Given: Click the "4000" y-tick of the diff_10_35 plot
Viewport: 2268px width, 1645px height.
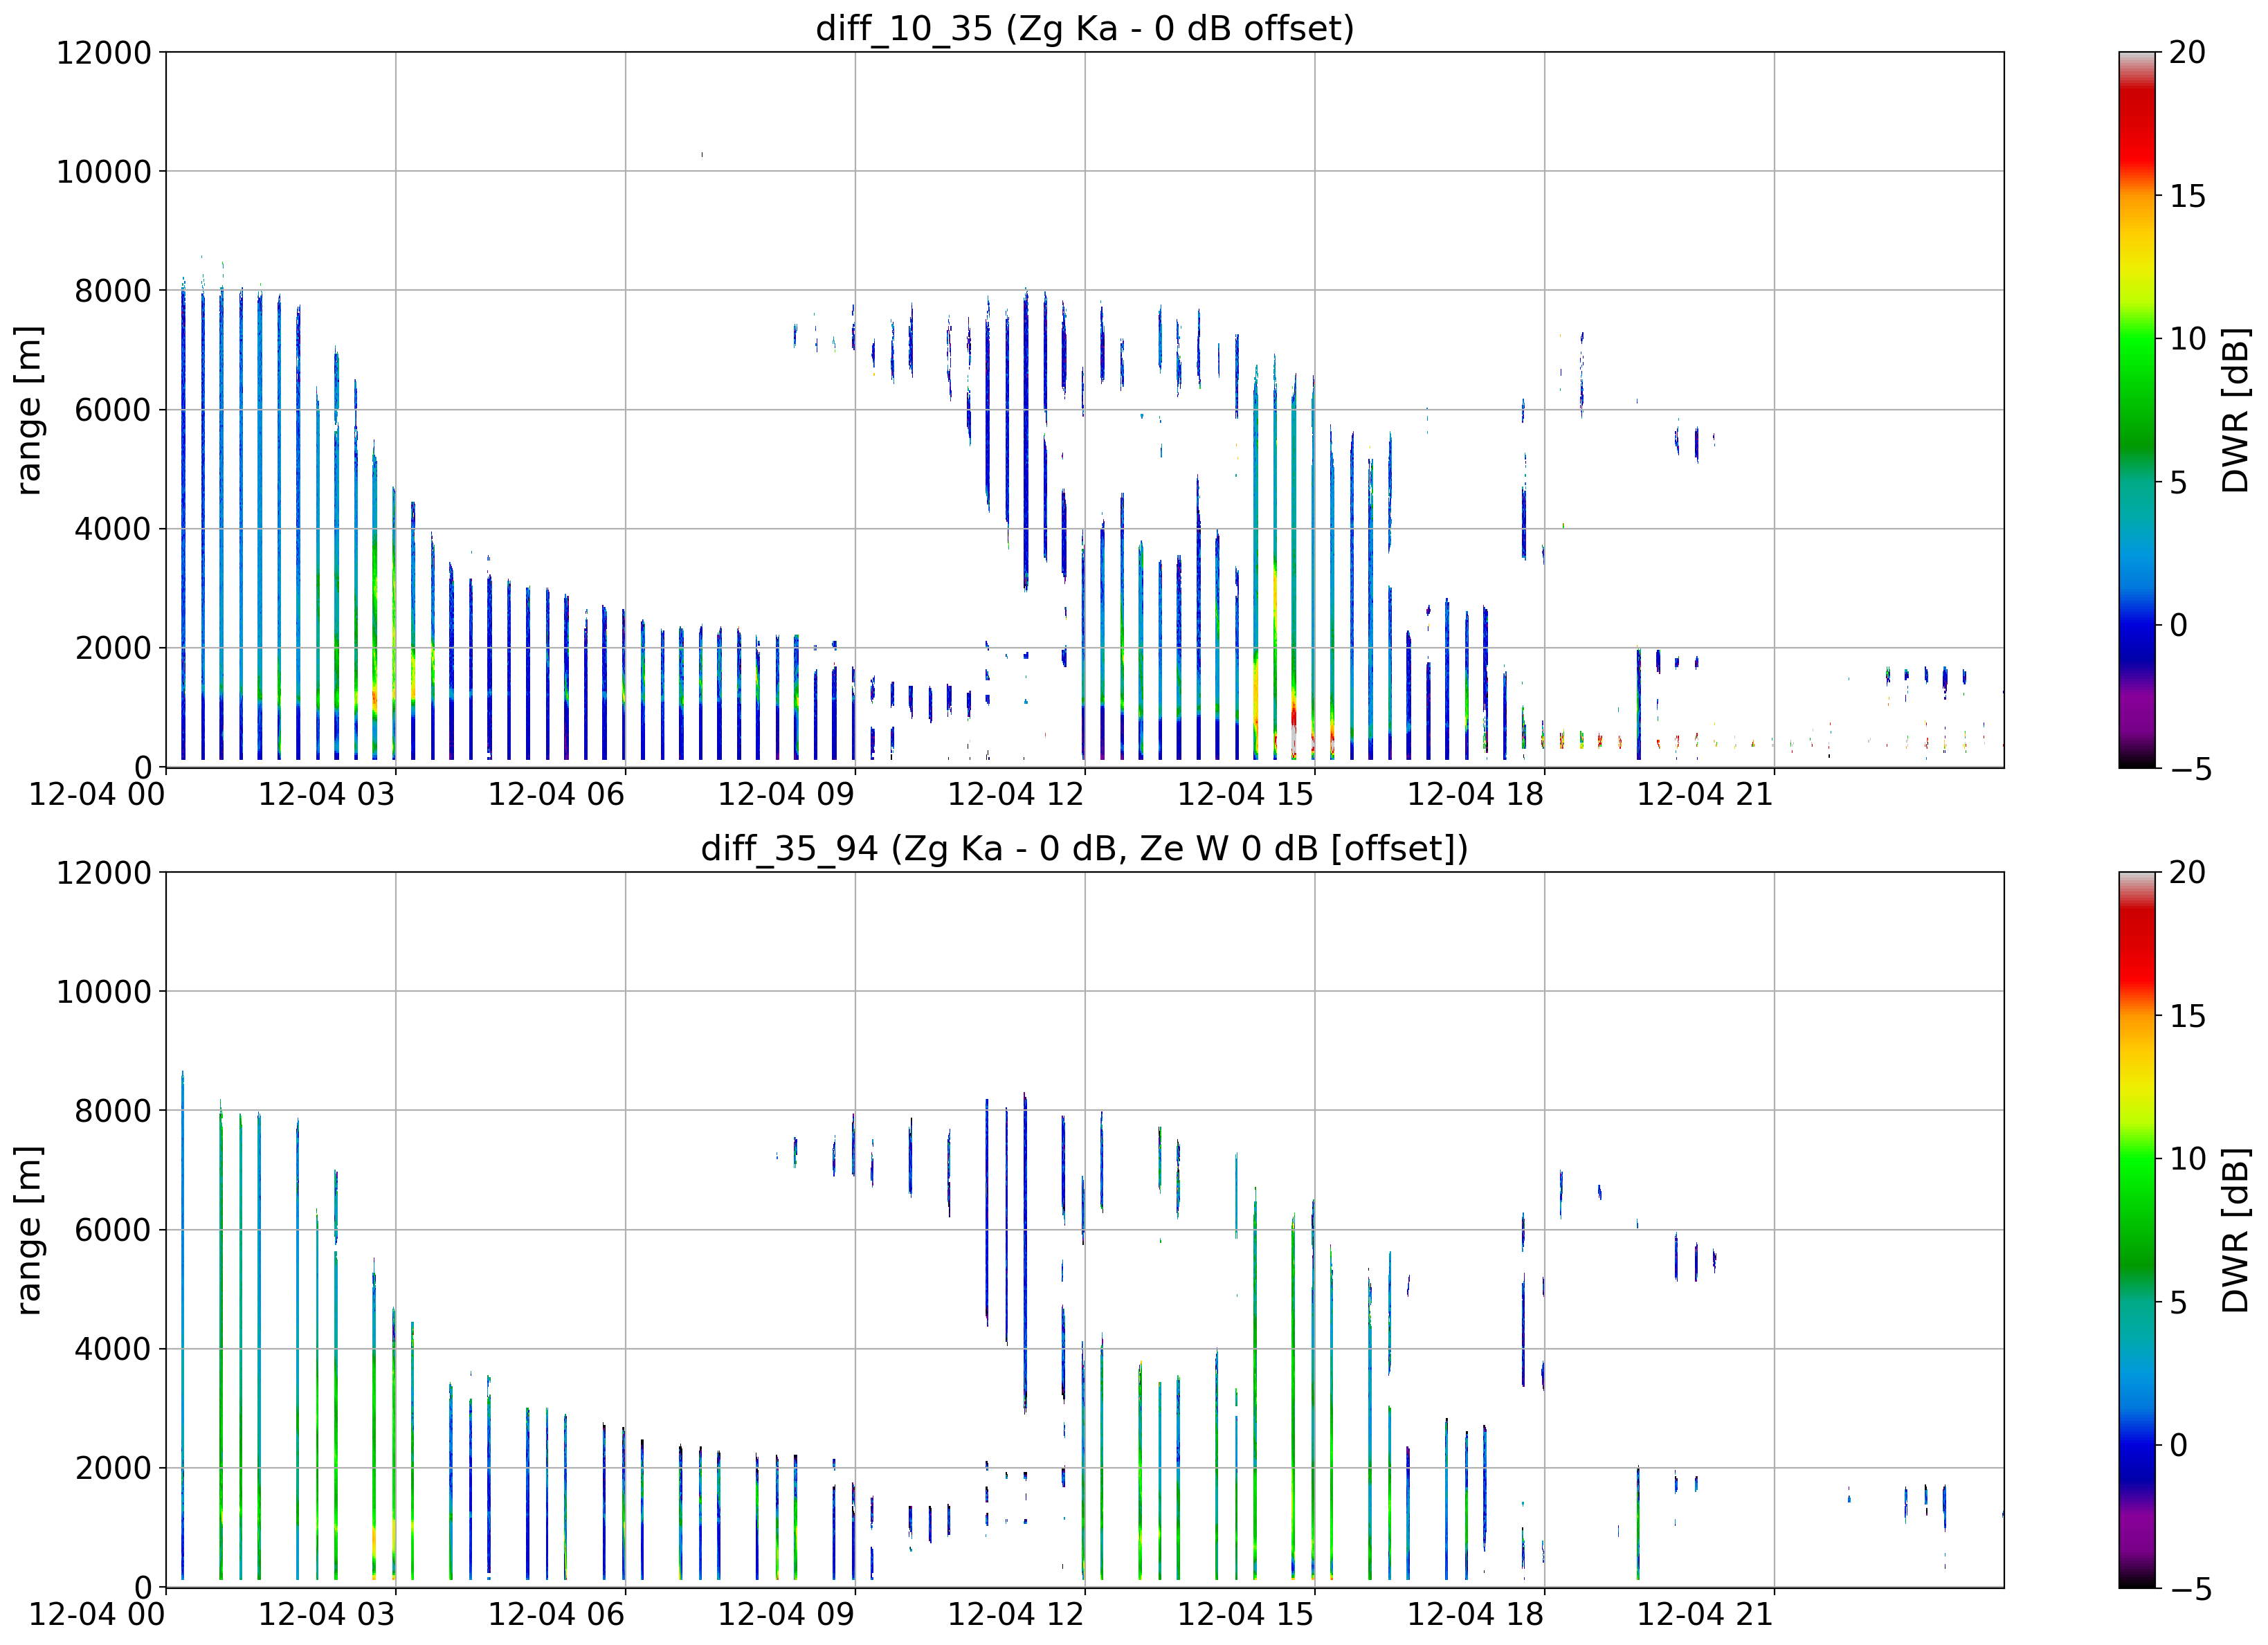Looking at the screenshot, I should (x=113, y=529).
